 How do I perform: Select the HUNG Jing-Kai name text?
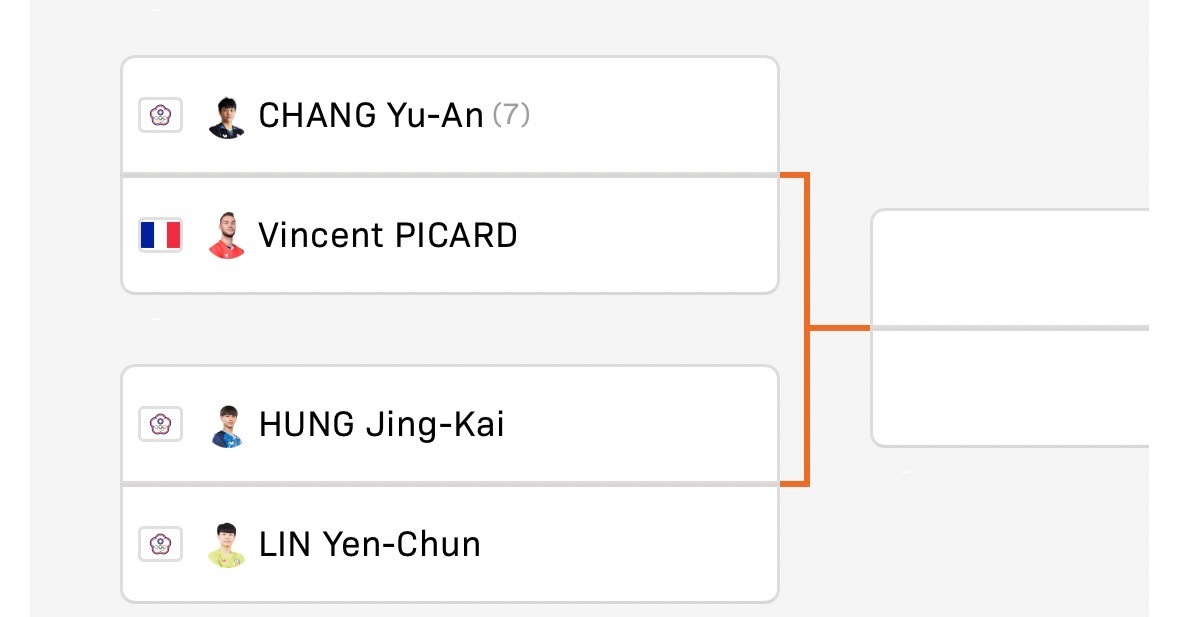click(x=381, y=425)
